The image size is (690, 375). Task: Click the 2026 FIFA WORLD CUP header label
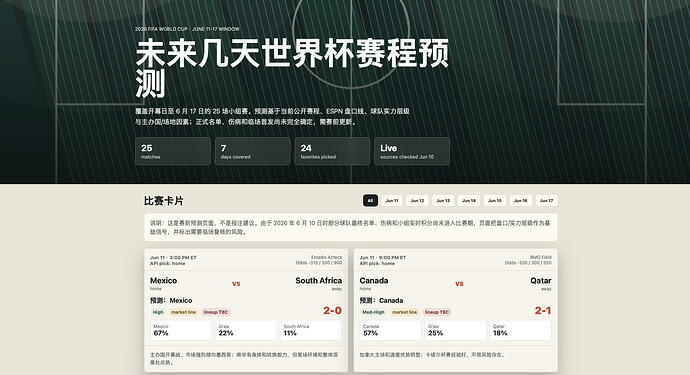coord(187,29)
